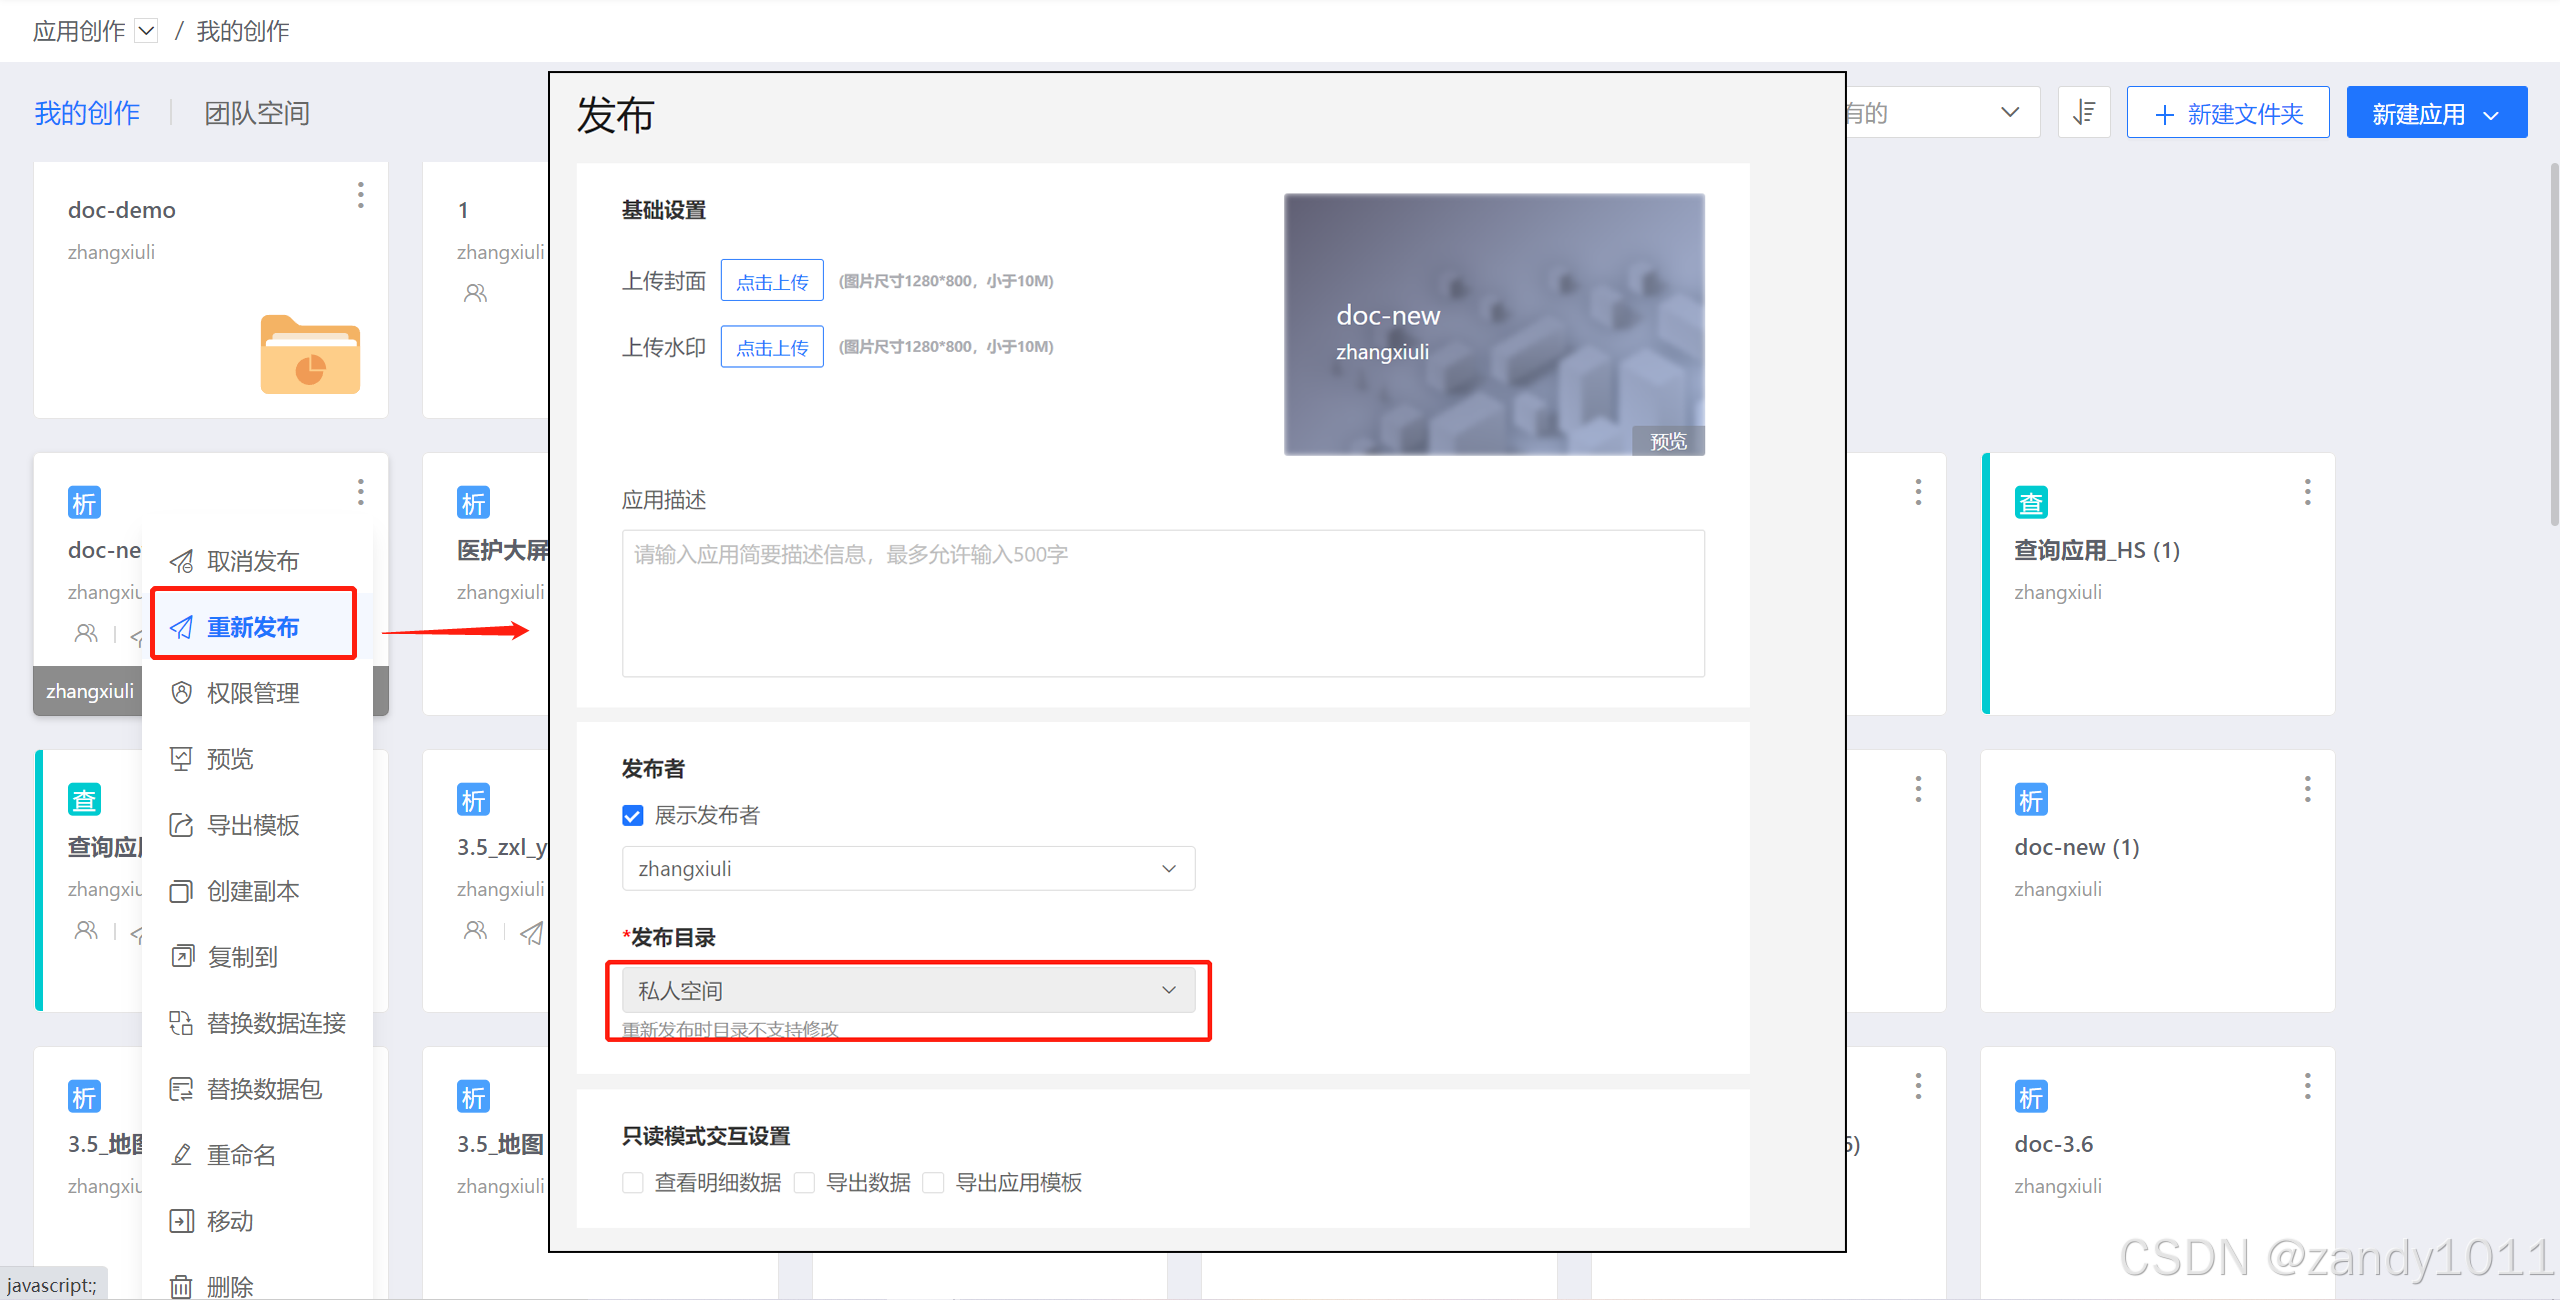The image size is (2560, 1300).
Task: Enable the 查看明细数据 checkbox
Action: coord(633,1183)
